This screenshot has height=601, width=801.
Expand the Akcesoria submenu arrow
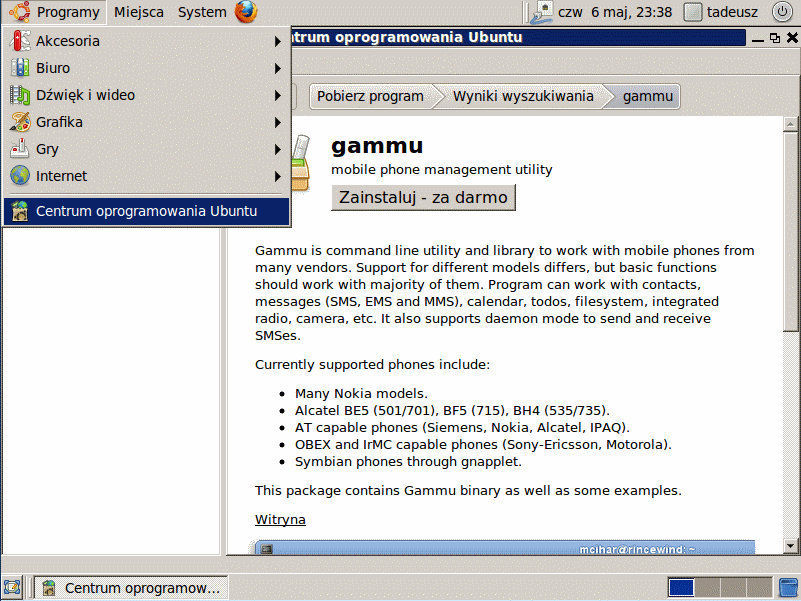[x=277, y=41]
